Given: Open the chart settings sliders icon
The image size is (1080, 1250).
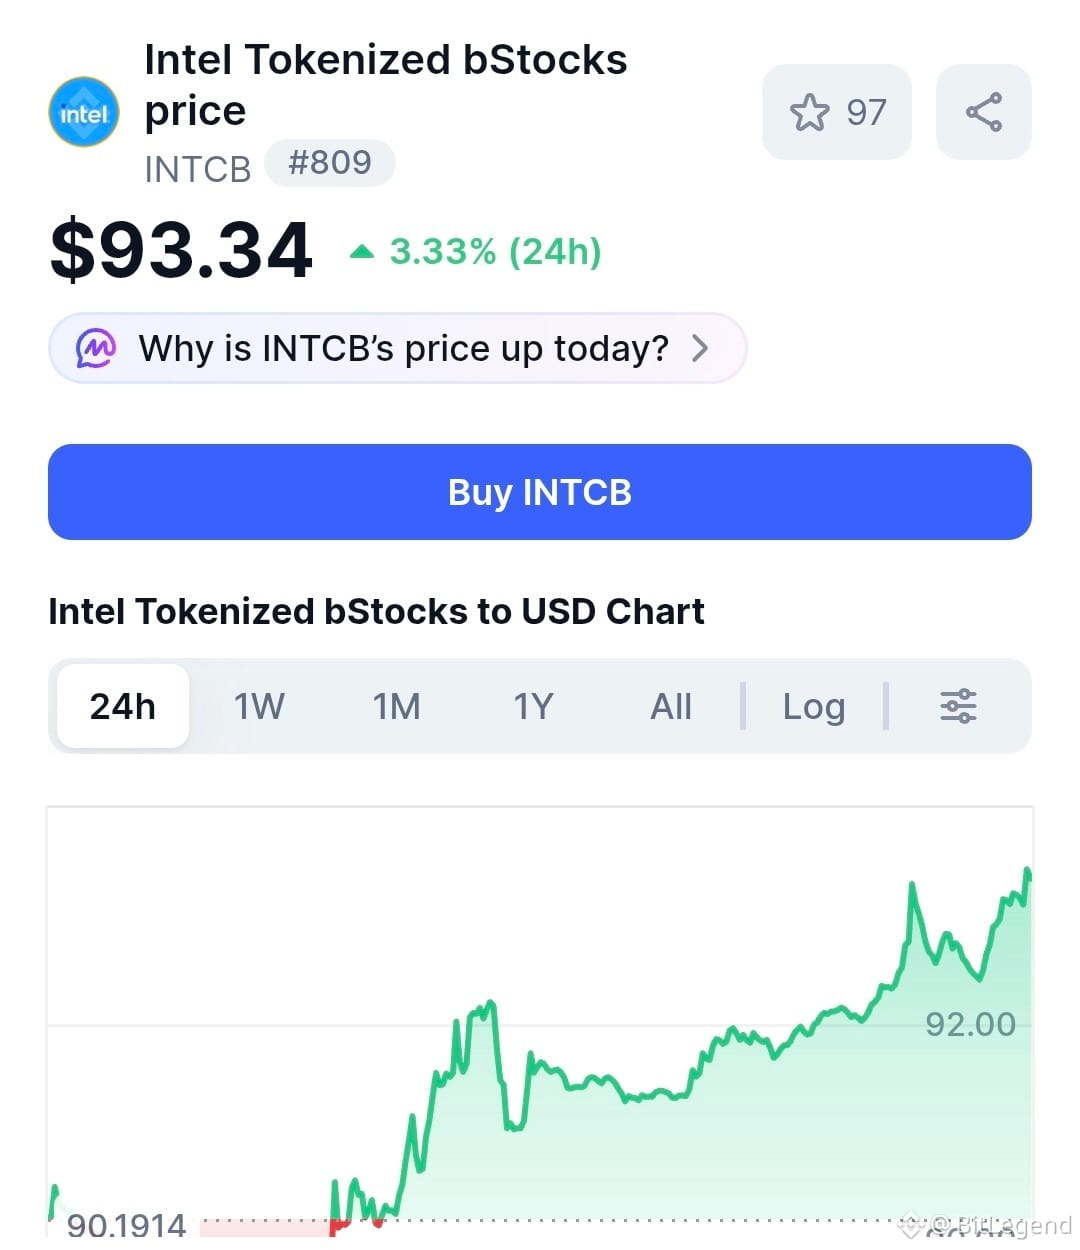Looking at the screenshot, I should 958,706.
